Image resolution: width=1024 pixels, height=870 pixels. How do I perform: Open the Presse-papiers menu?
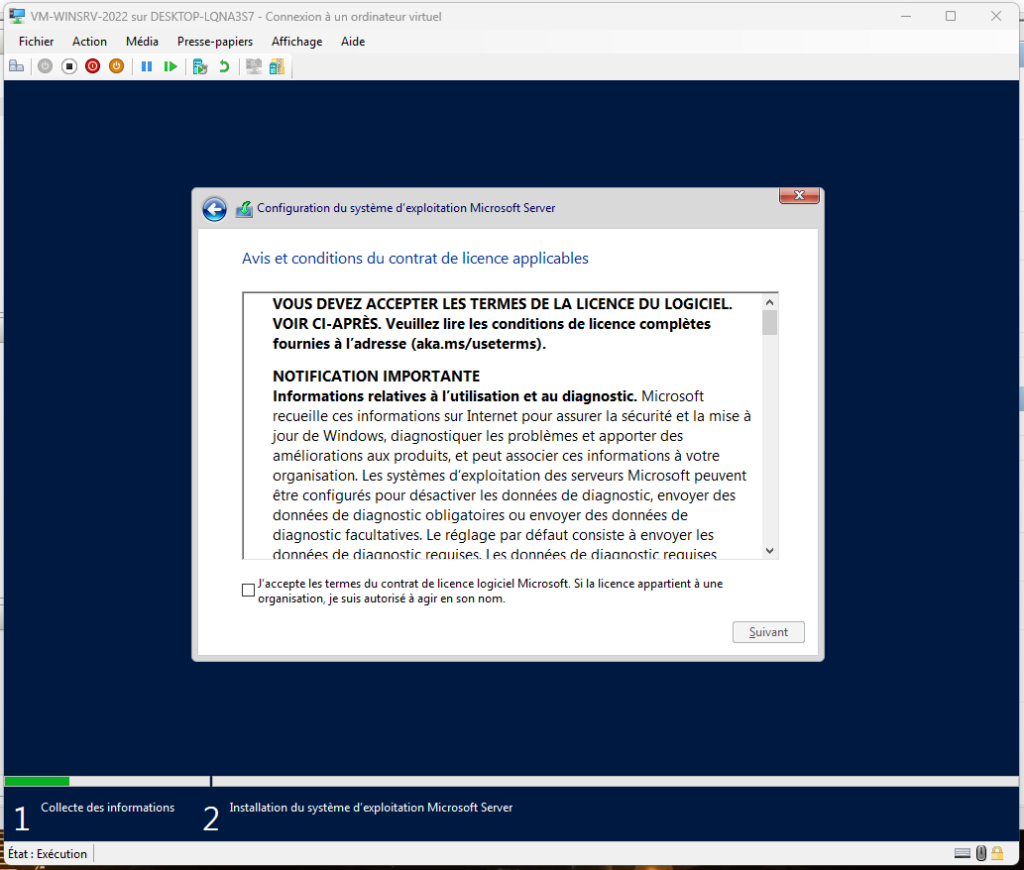(215, 41)
